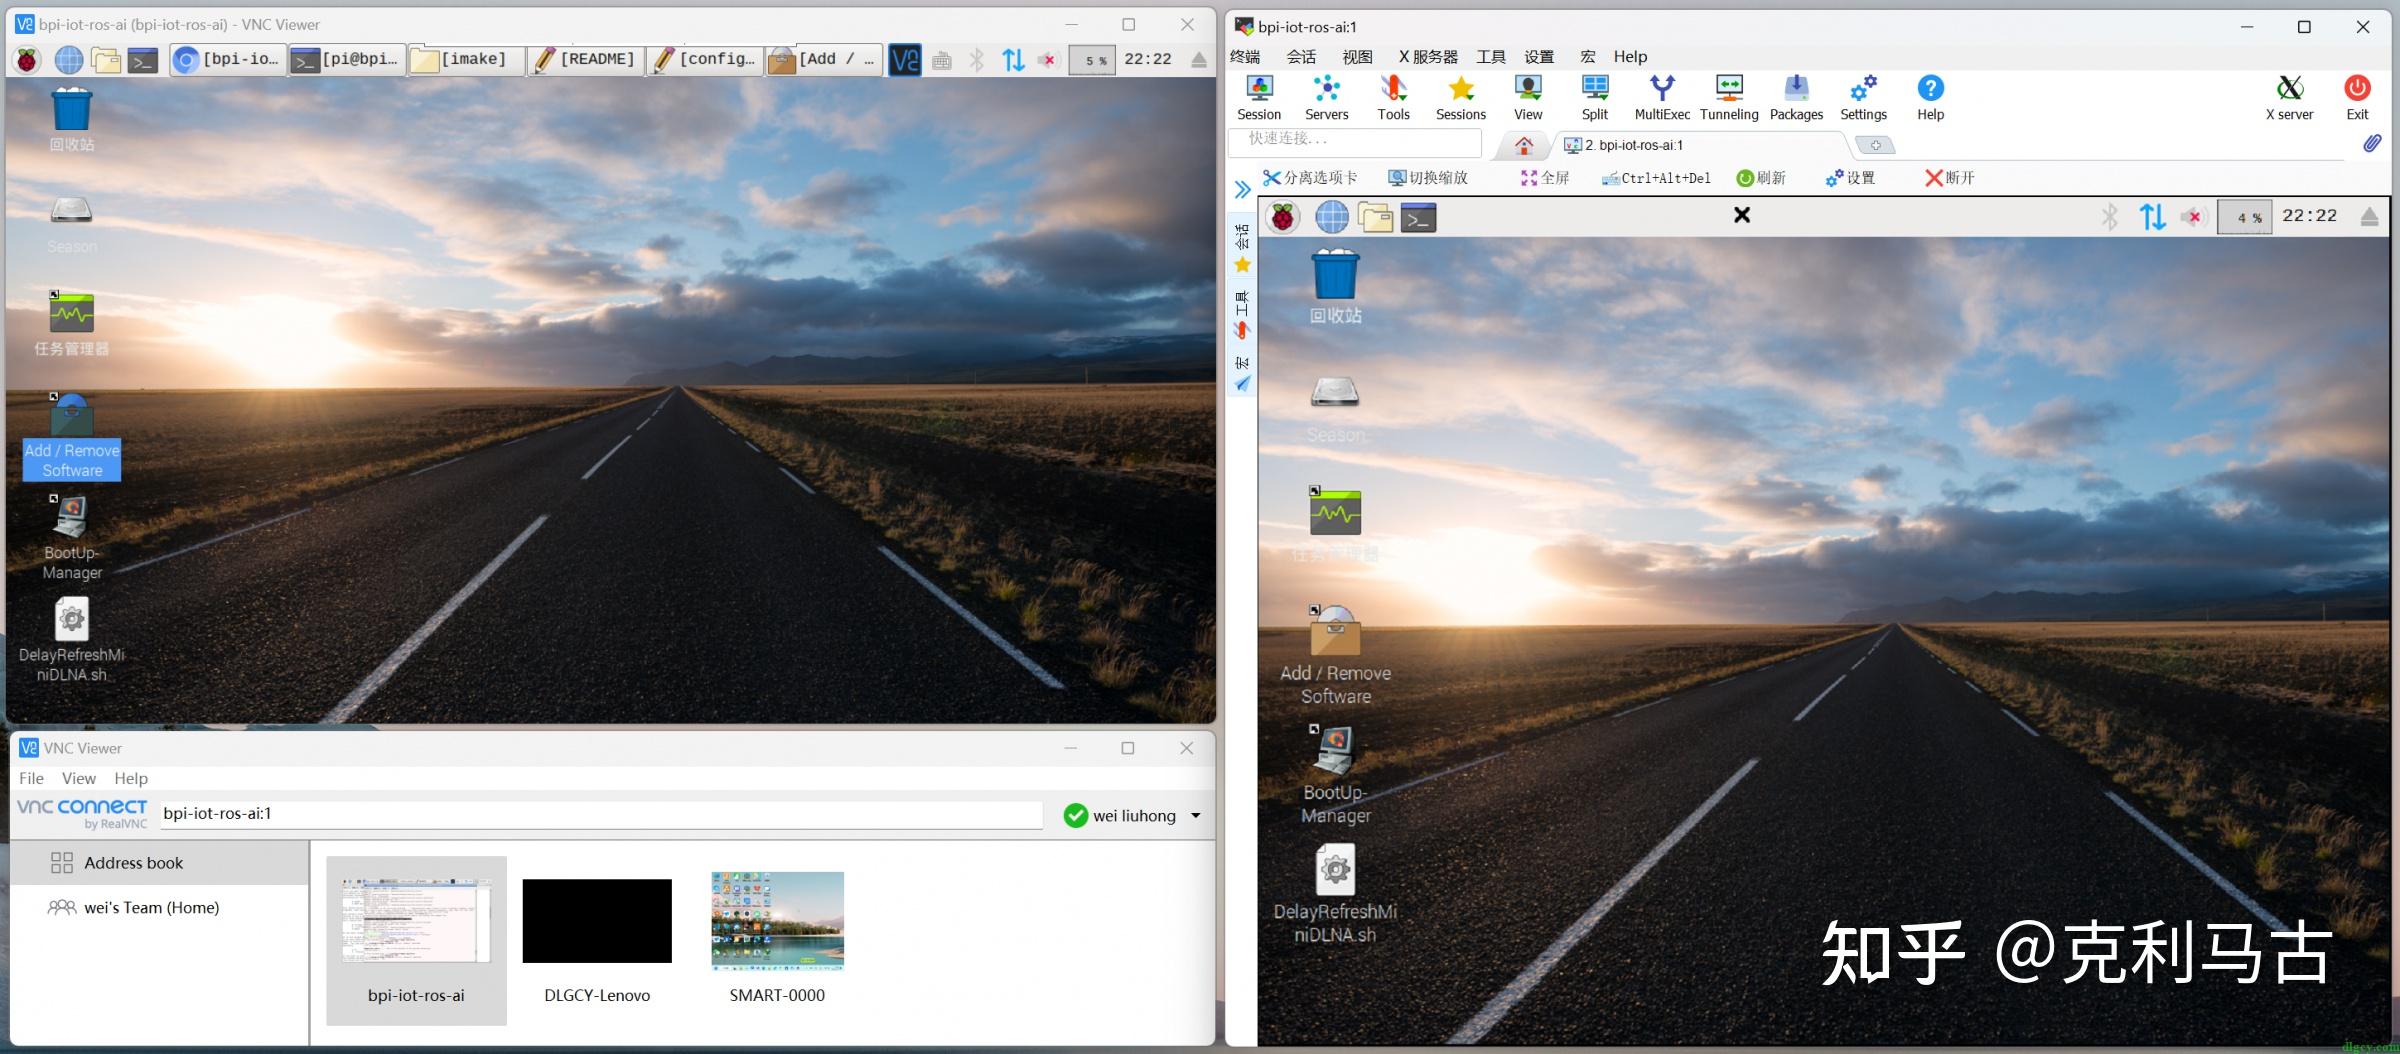Open Tunneling in MobaXterm toolbar
Viewport: 2400px width, 1054px height.
pyautogui.click(x=1729, y=98)
